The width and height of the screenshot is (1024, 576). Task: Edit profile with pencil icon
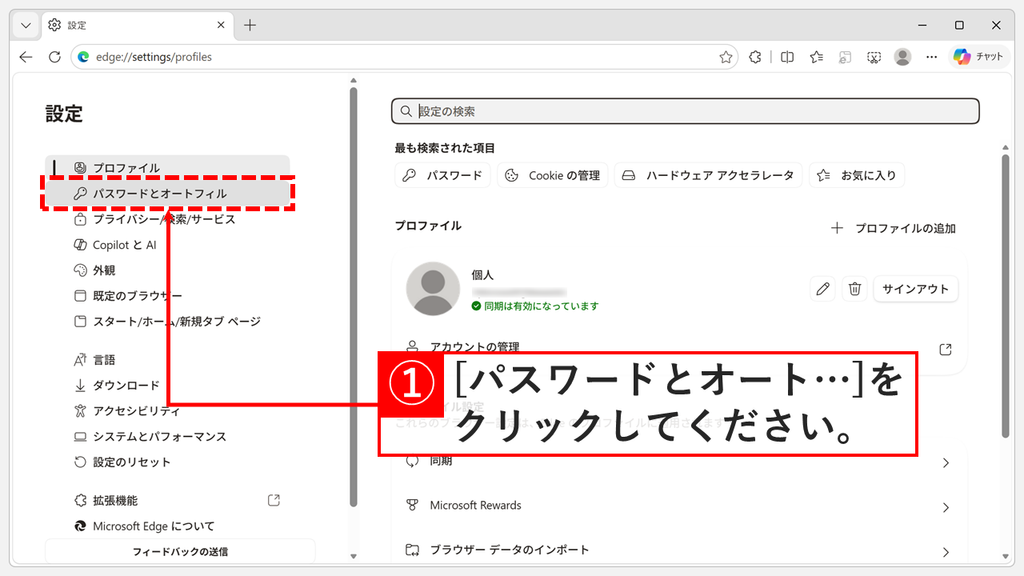pos(823,289)
